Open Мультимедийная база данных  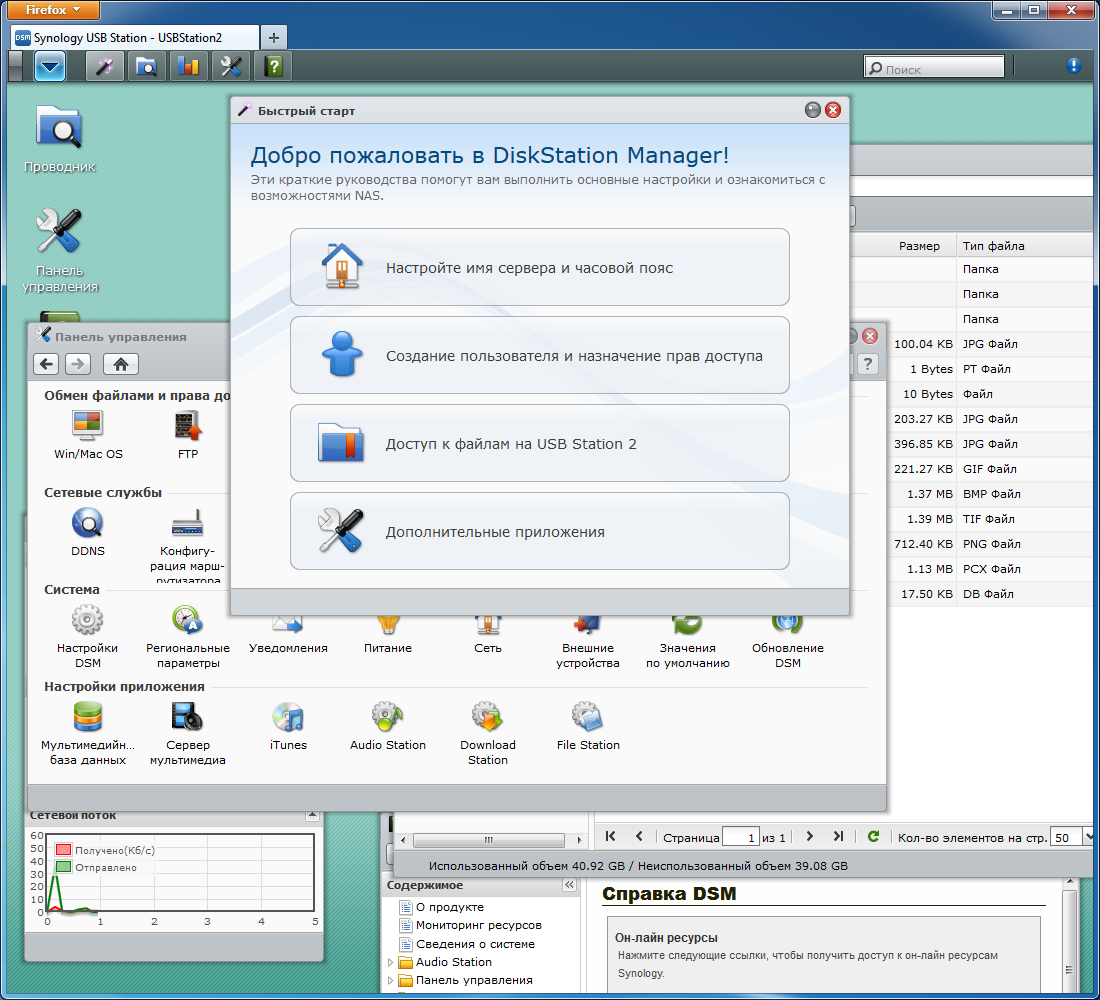88,733
